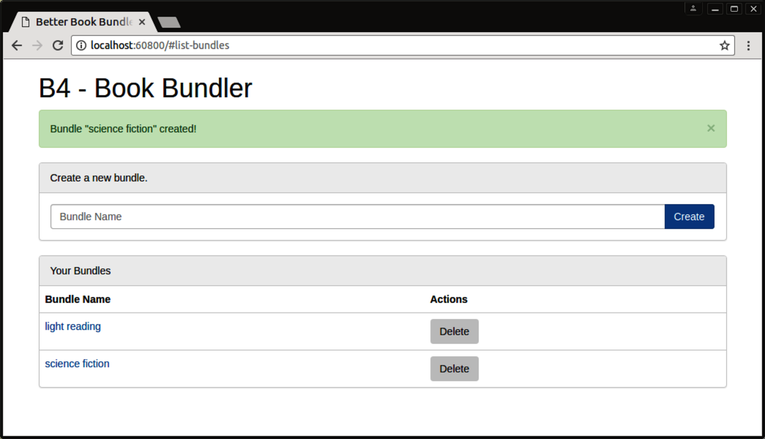Delete the light reading bundle
The height and width of the screenshot is (439, 765).
coord(454,332)
